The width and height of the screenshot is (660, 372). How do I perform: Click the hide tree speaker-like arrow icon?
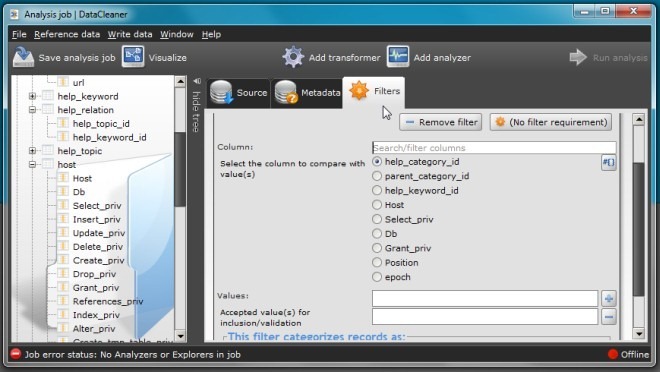pos(197,81)
